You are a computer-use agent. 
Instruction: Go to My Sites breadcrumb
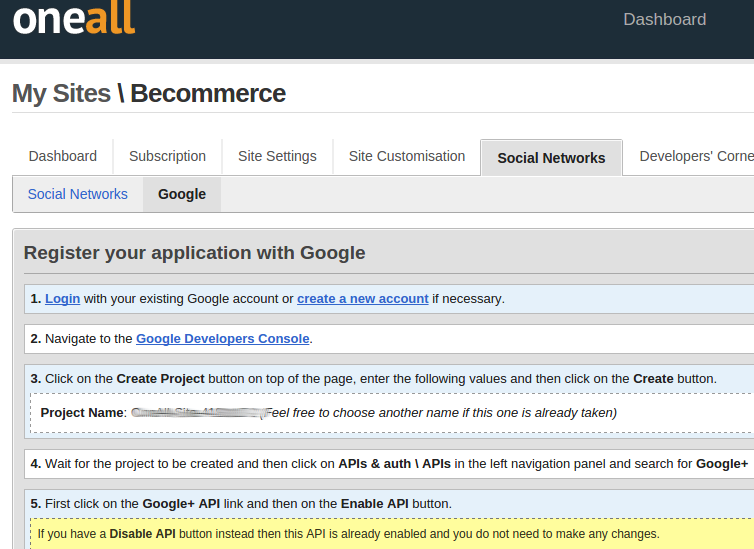(x=61, y=94)
